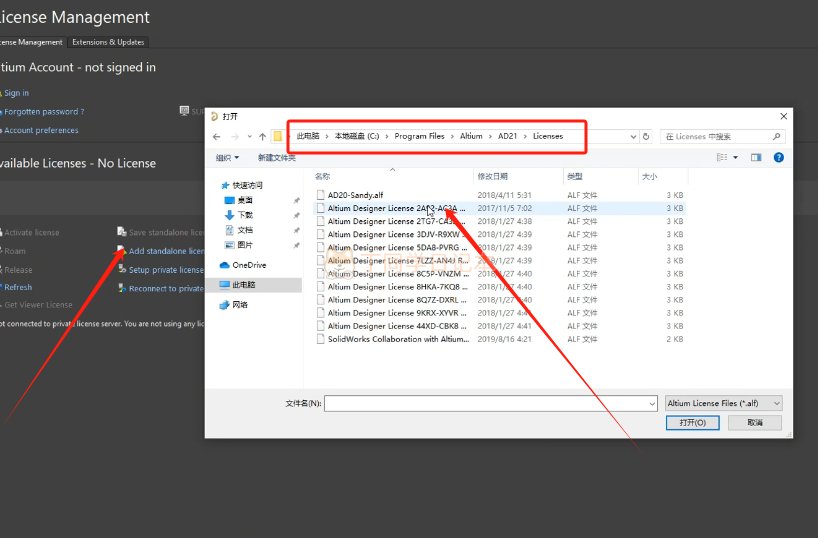Click the Sign in link
This screenshot has width=818, height=538.
[x=16, y=93]
